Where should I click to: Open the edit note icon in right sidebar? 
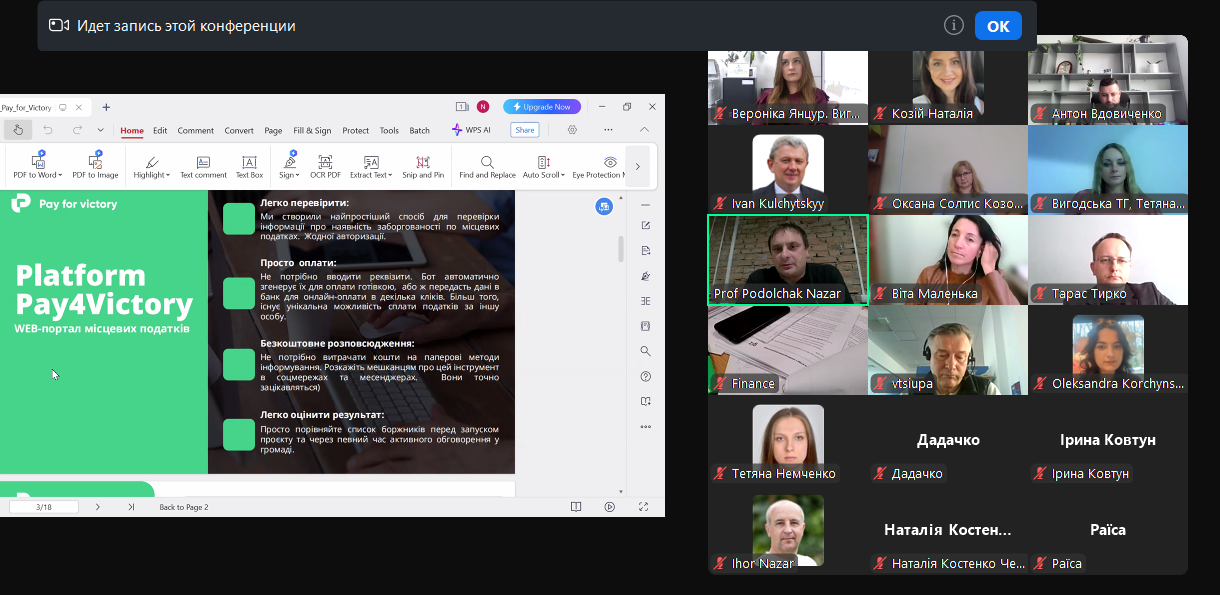(645, 225)
